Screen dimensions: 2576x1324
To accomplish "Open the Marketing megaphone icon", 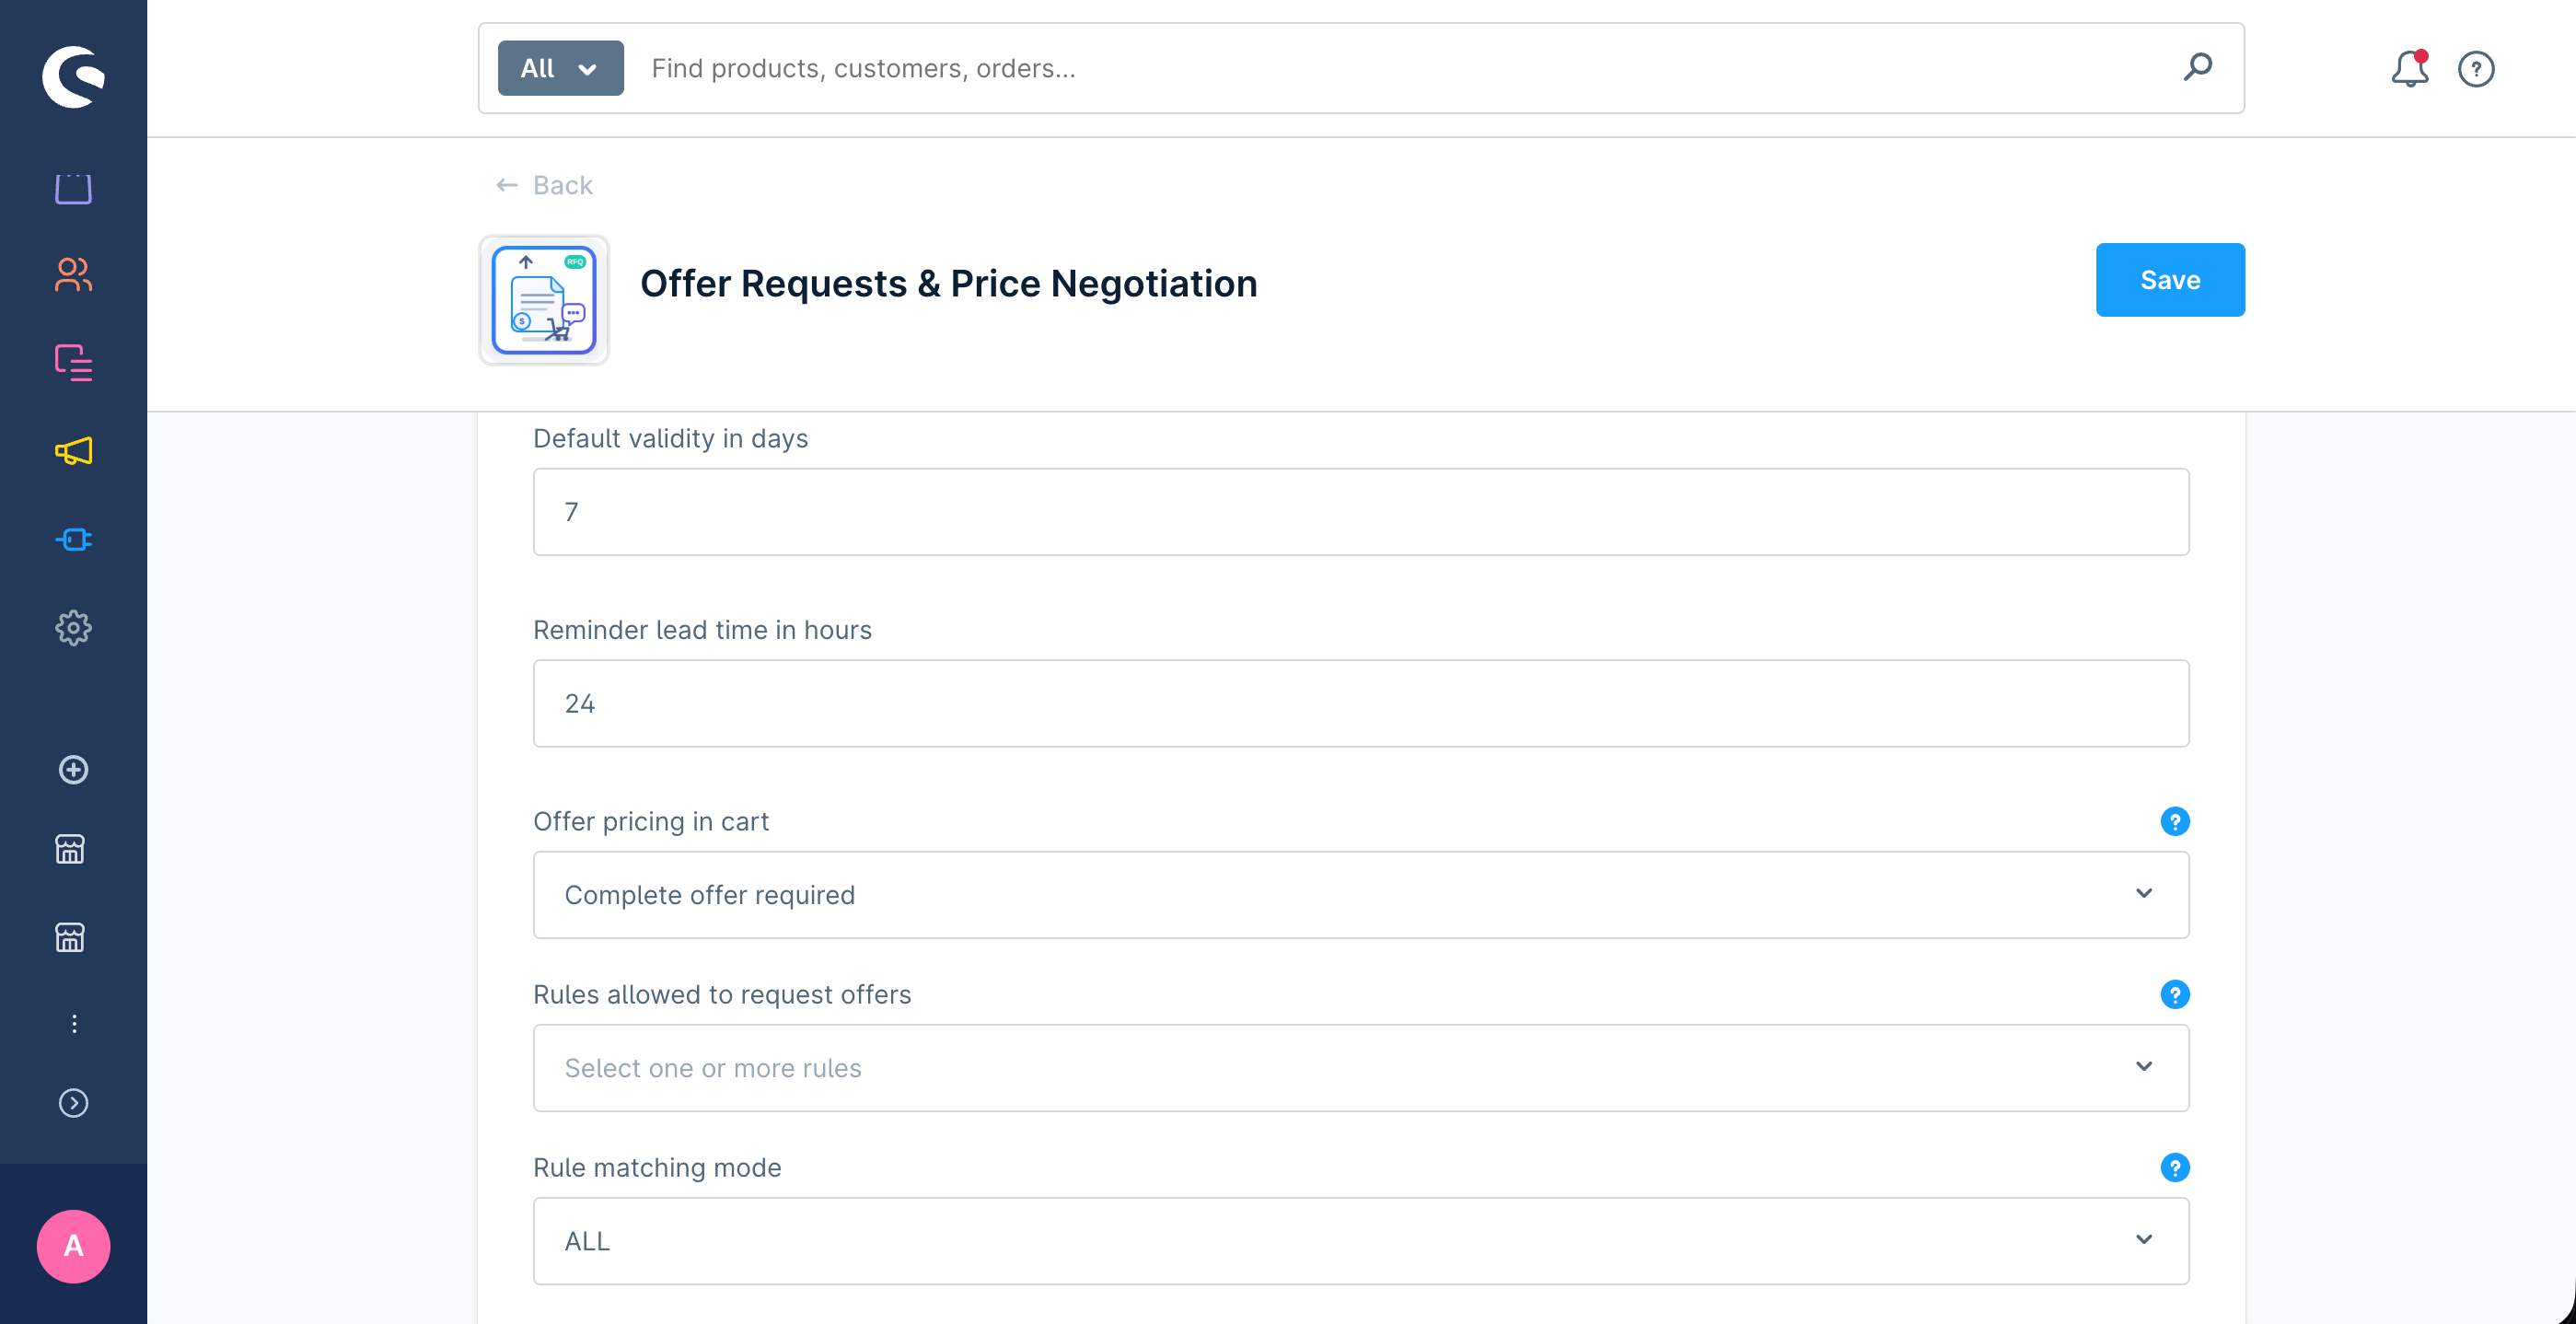I will pos(73,451).
